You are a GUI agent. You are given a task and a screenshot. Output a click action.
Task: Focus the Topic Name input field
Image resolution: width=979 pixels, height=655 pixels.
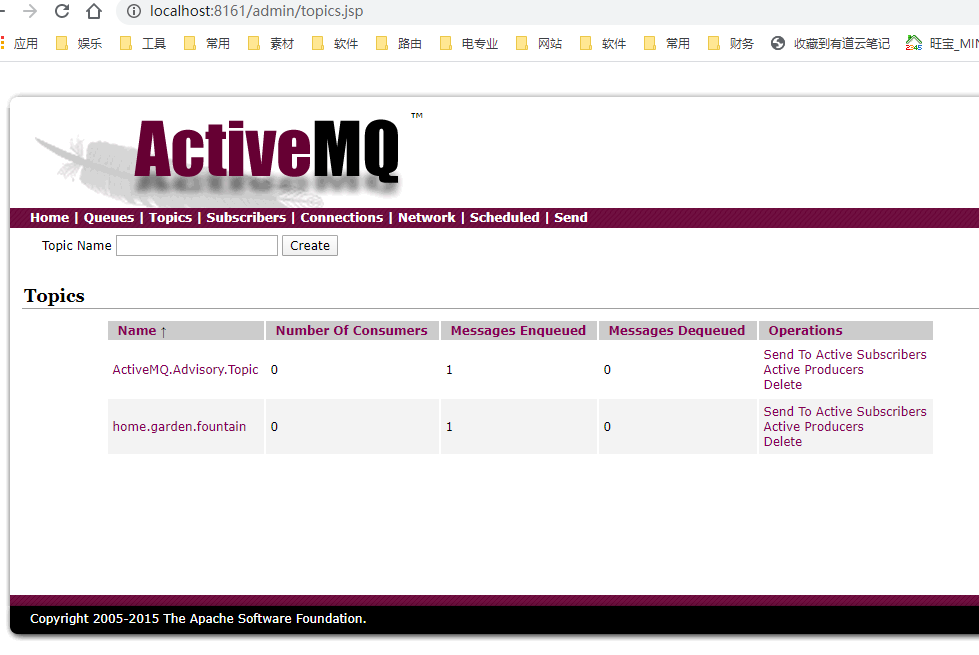197,246
